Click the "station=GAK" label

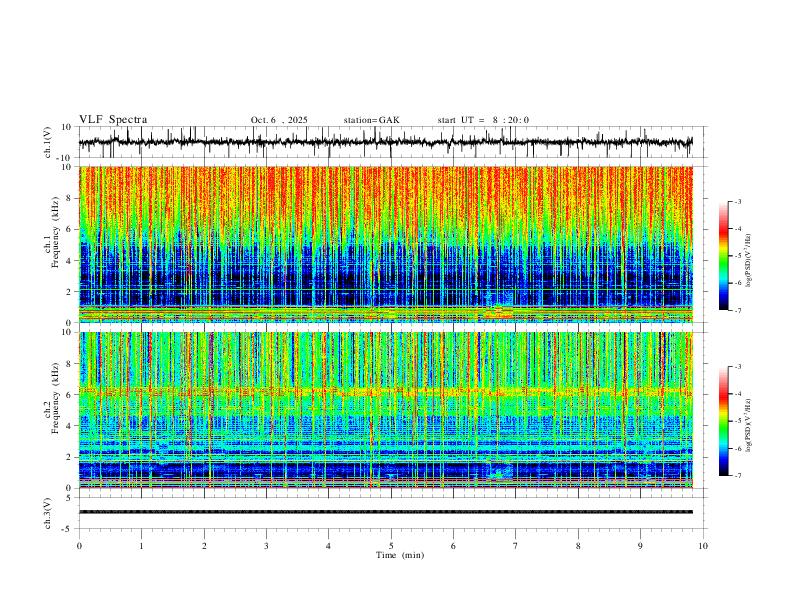371,120
